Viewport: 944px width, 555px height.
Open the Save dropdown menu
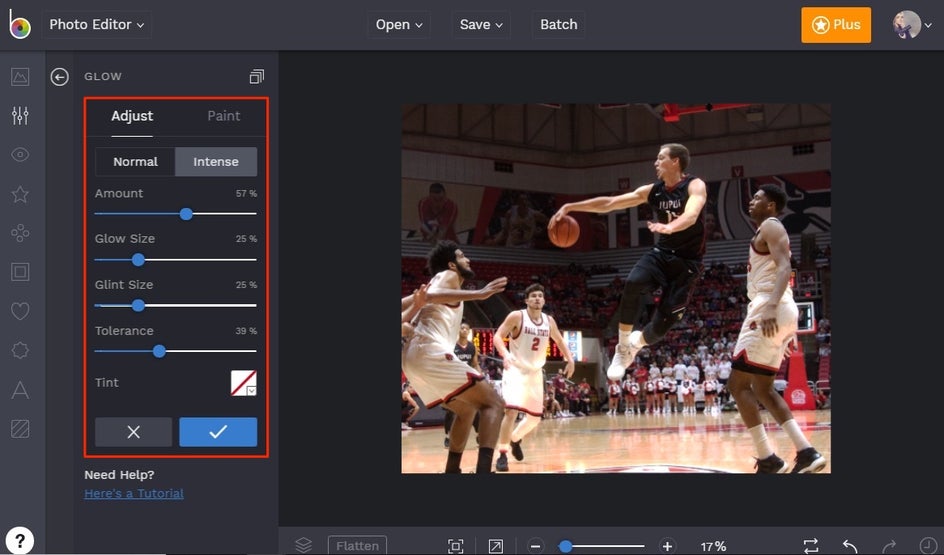(481, 25)
